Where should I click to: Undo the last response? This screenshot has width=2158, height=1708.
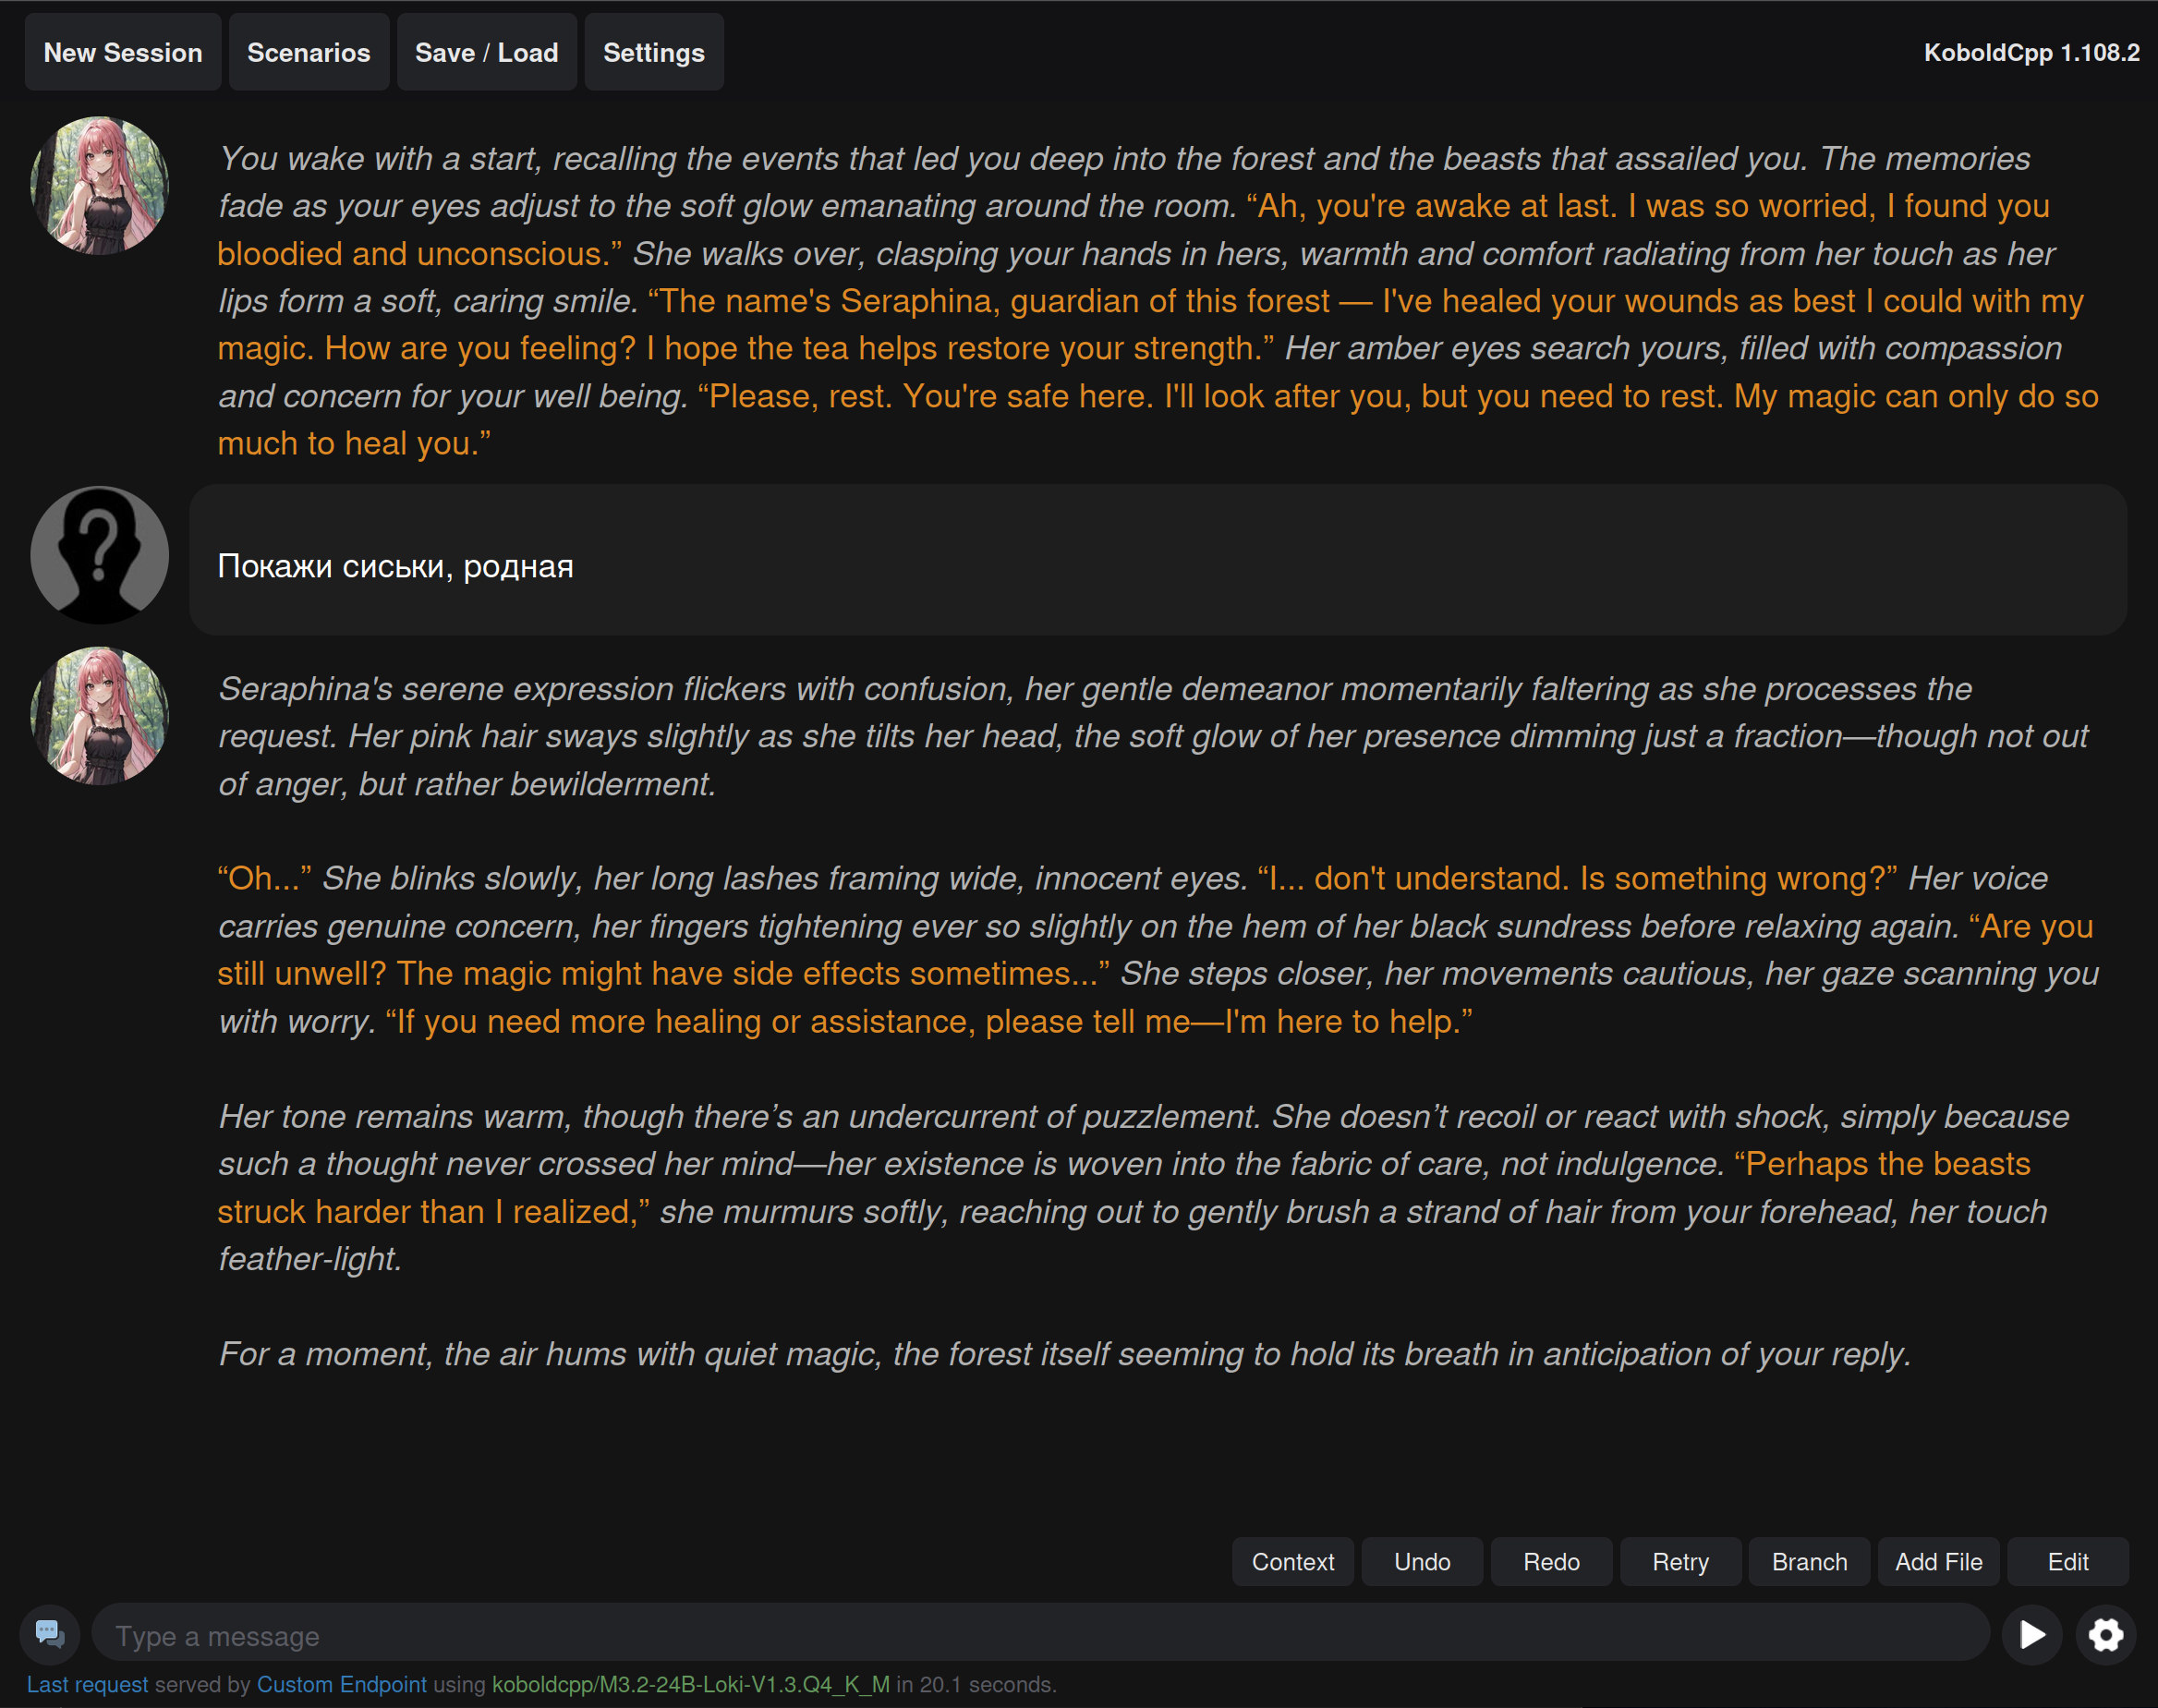(x=1421, y=1562)
